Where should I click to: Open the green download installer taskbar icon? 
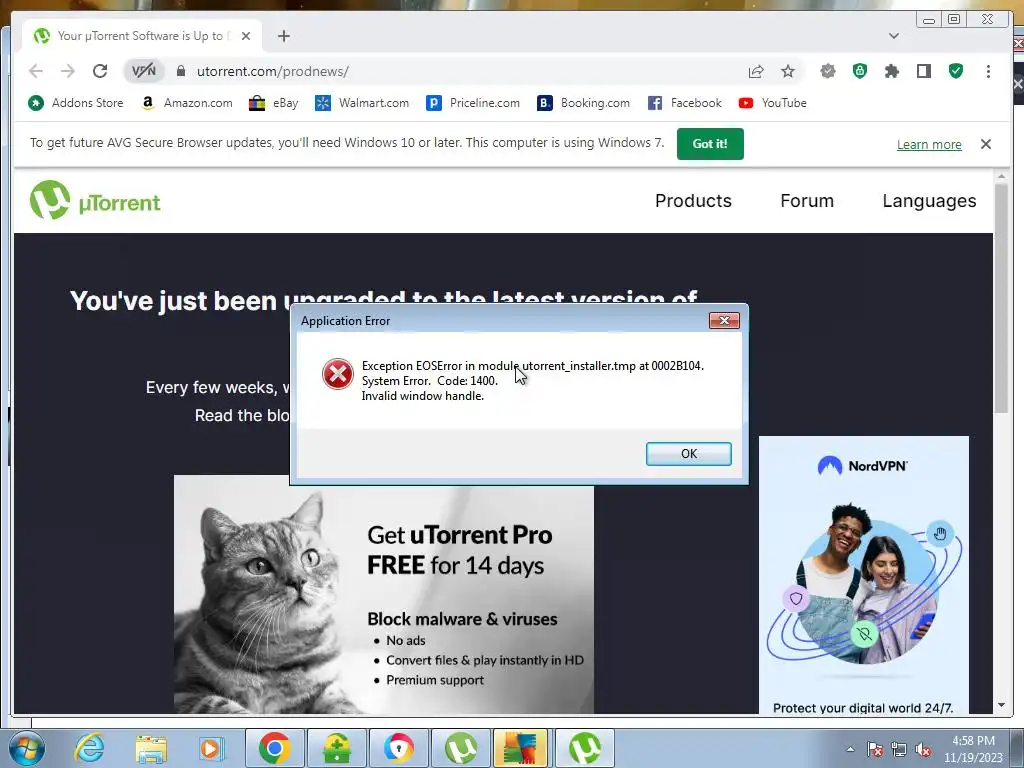pos(336,748)
